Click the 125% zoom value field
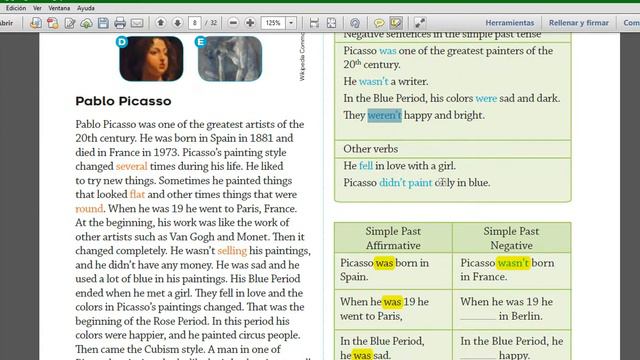The image size is (640, 360). pos(273,23)
